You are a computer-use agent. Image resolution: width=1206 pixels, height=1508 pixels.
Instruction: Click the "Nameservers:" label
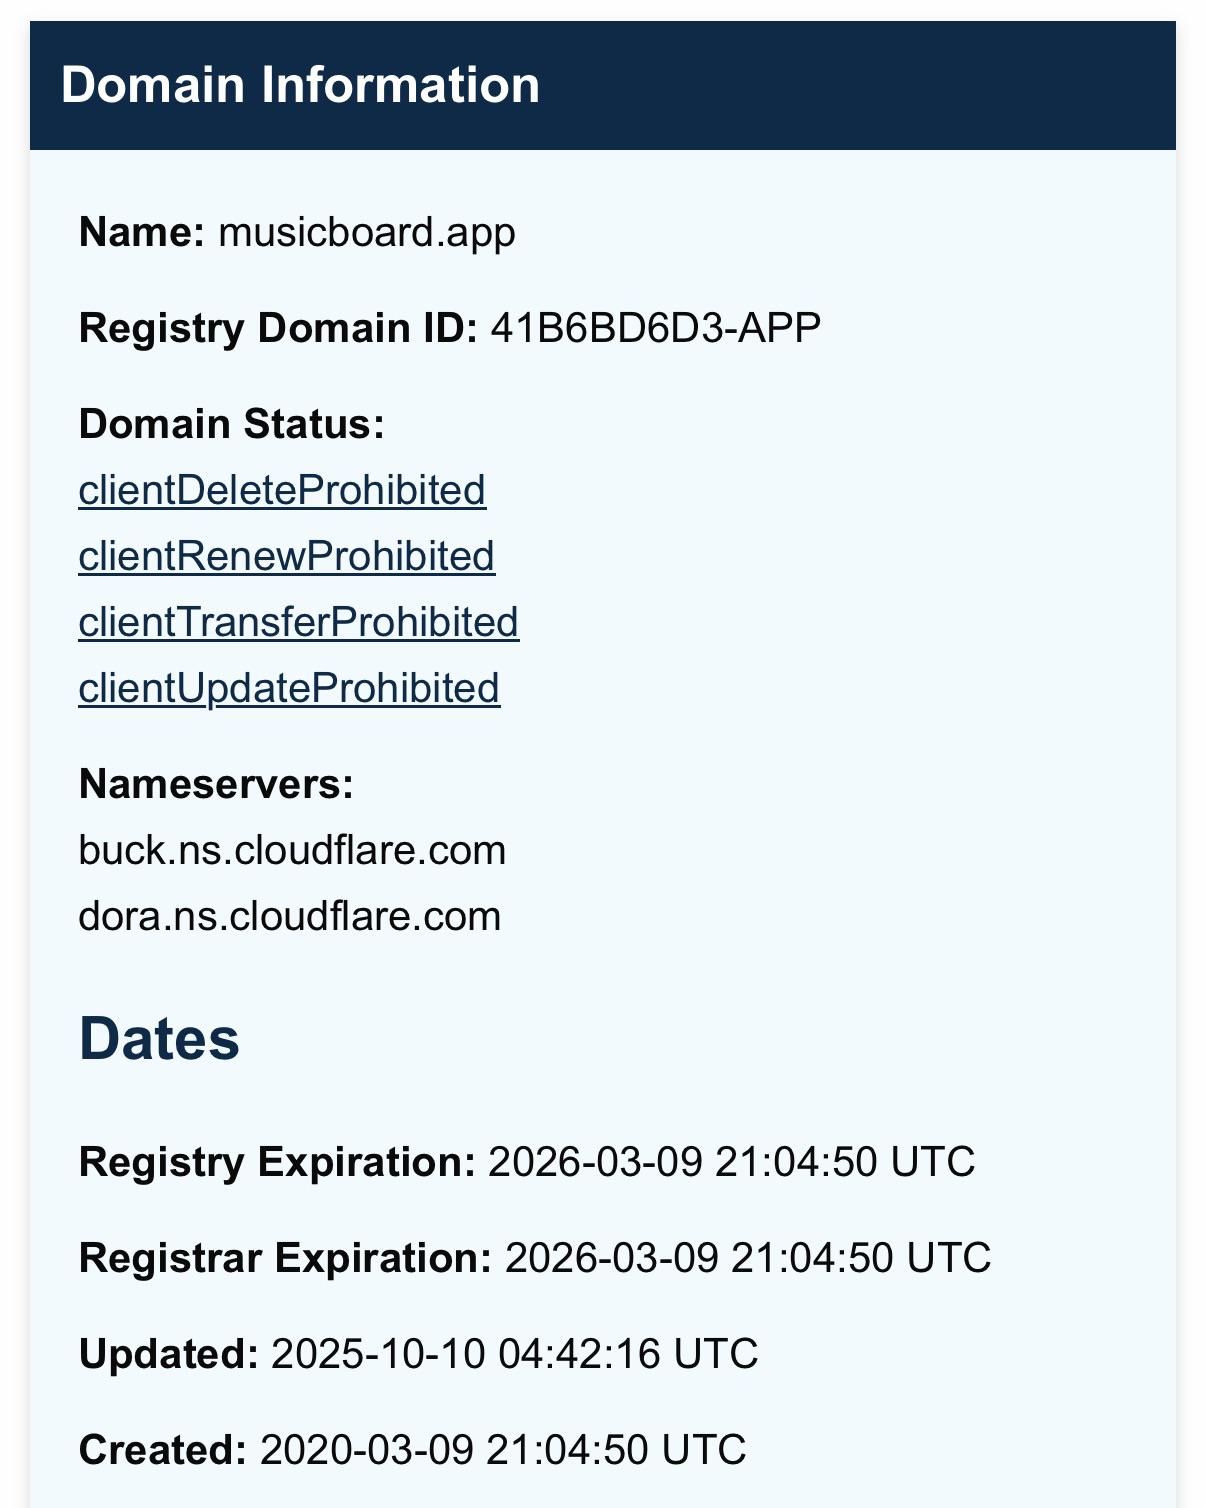point(216,784)
